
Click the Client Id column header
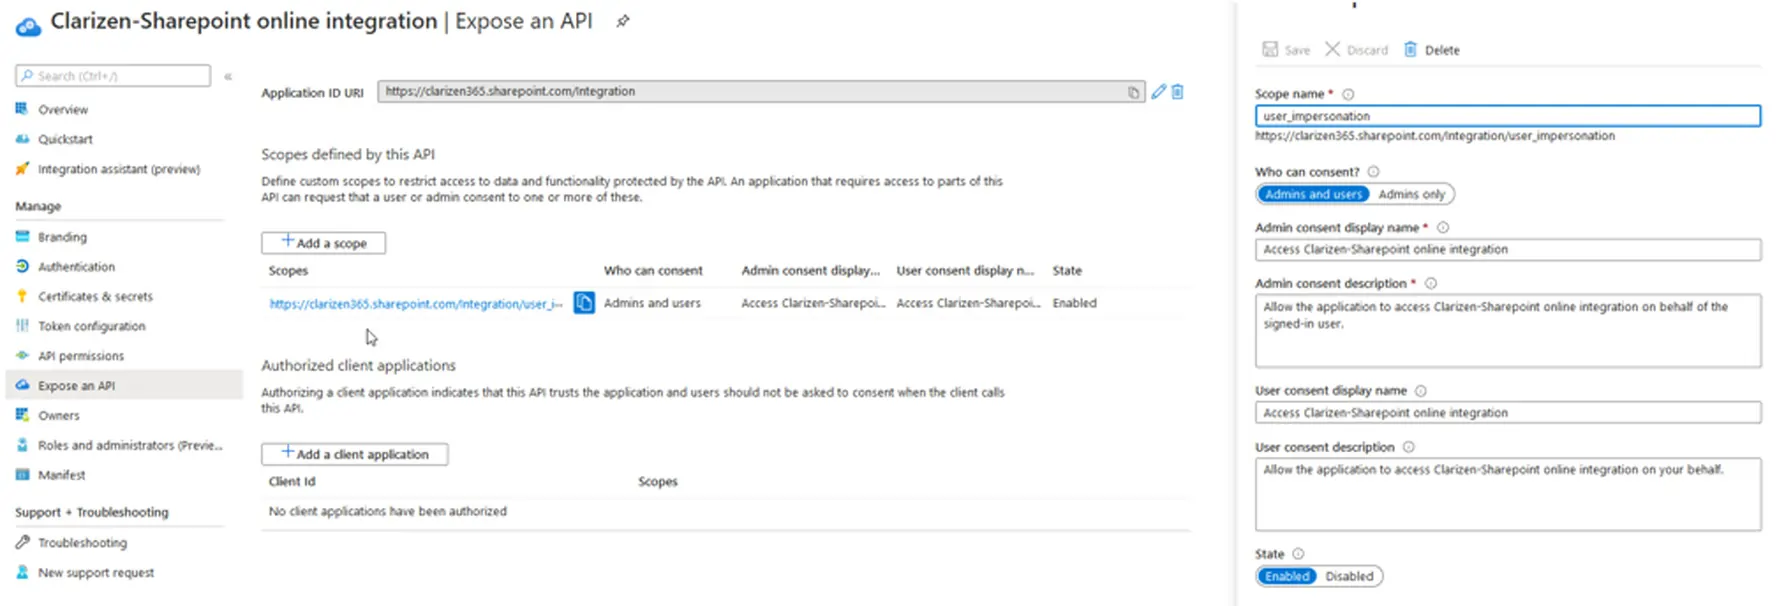292,482
